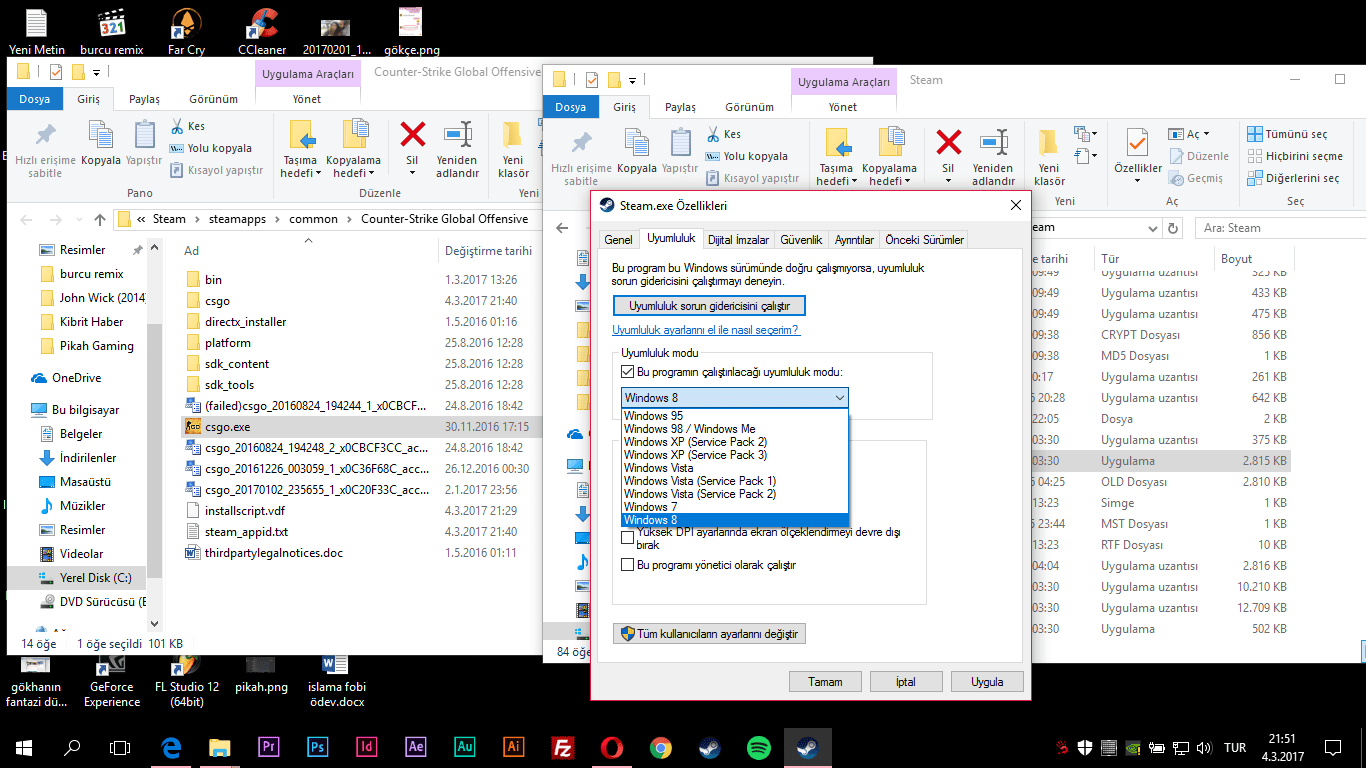Select Windows 7 in compatibility list
The height and width of the screenshot is (768, 1368).
coord(735,507)
